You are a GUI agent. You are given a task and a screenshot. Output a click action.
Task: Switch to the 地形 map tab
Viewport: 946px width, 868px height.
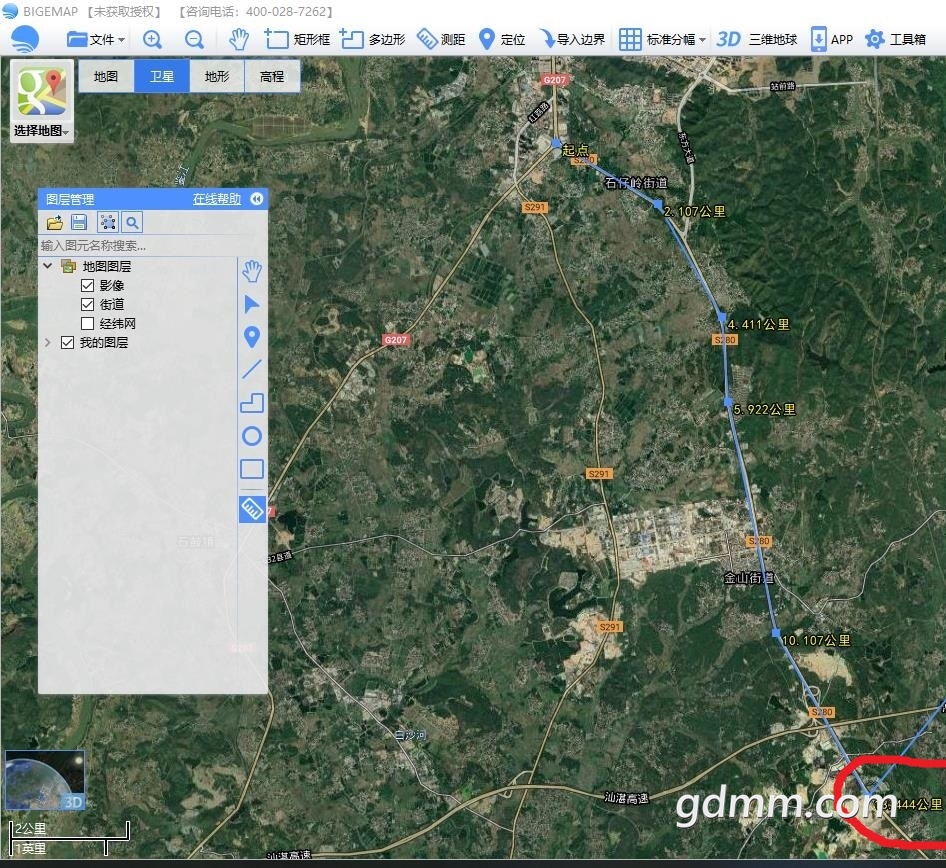216,76
